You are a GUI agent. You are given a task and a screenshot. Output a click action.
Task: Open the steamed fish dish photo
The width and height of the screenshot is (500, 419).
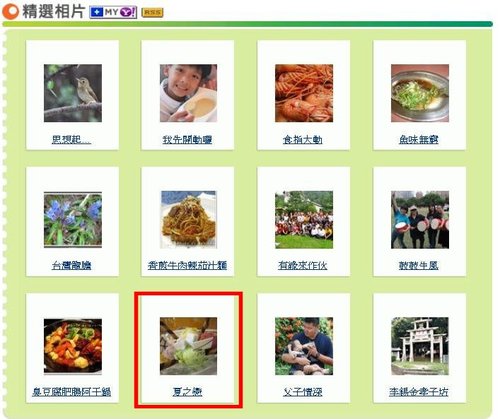[x=420, y=93]
